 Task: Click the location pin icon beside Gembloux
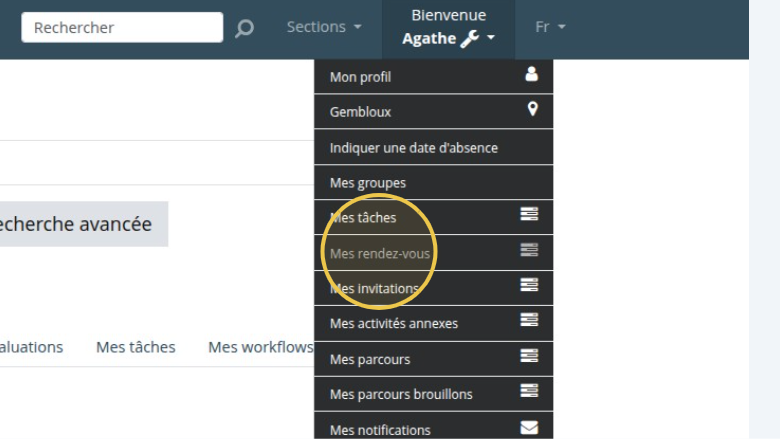(532, 110)
